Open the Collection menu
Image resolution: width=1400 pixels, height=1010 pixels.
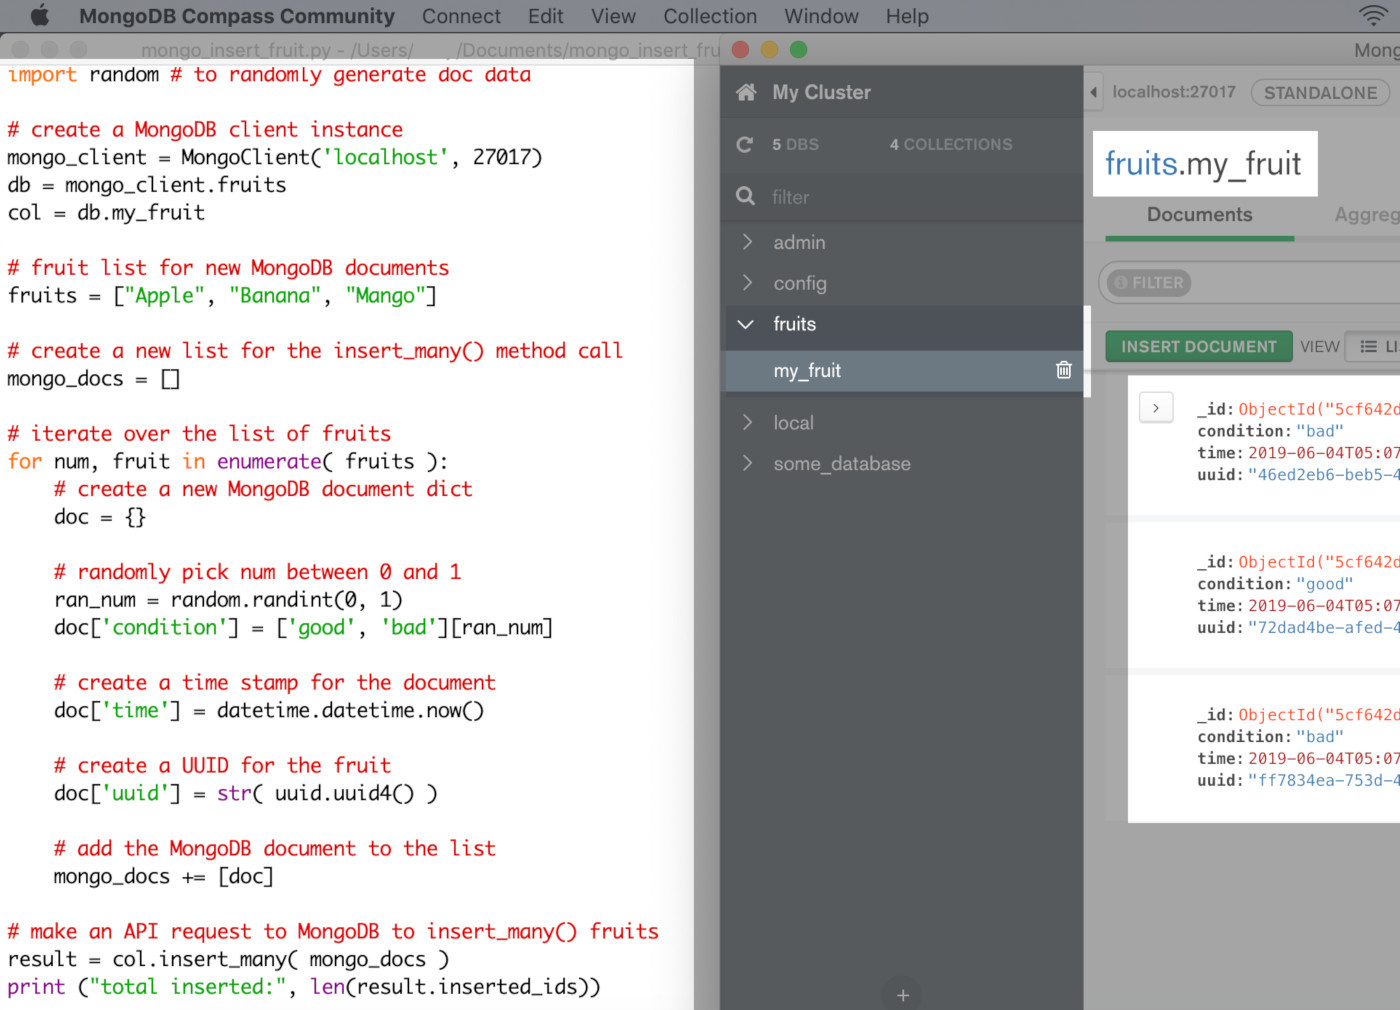coord(710,16)
